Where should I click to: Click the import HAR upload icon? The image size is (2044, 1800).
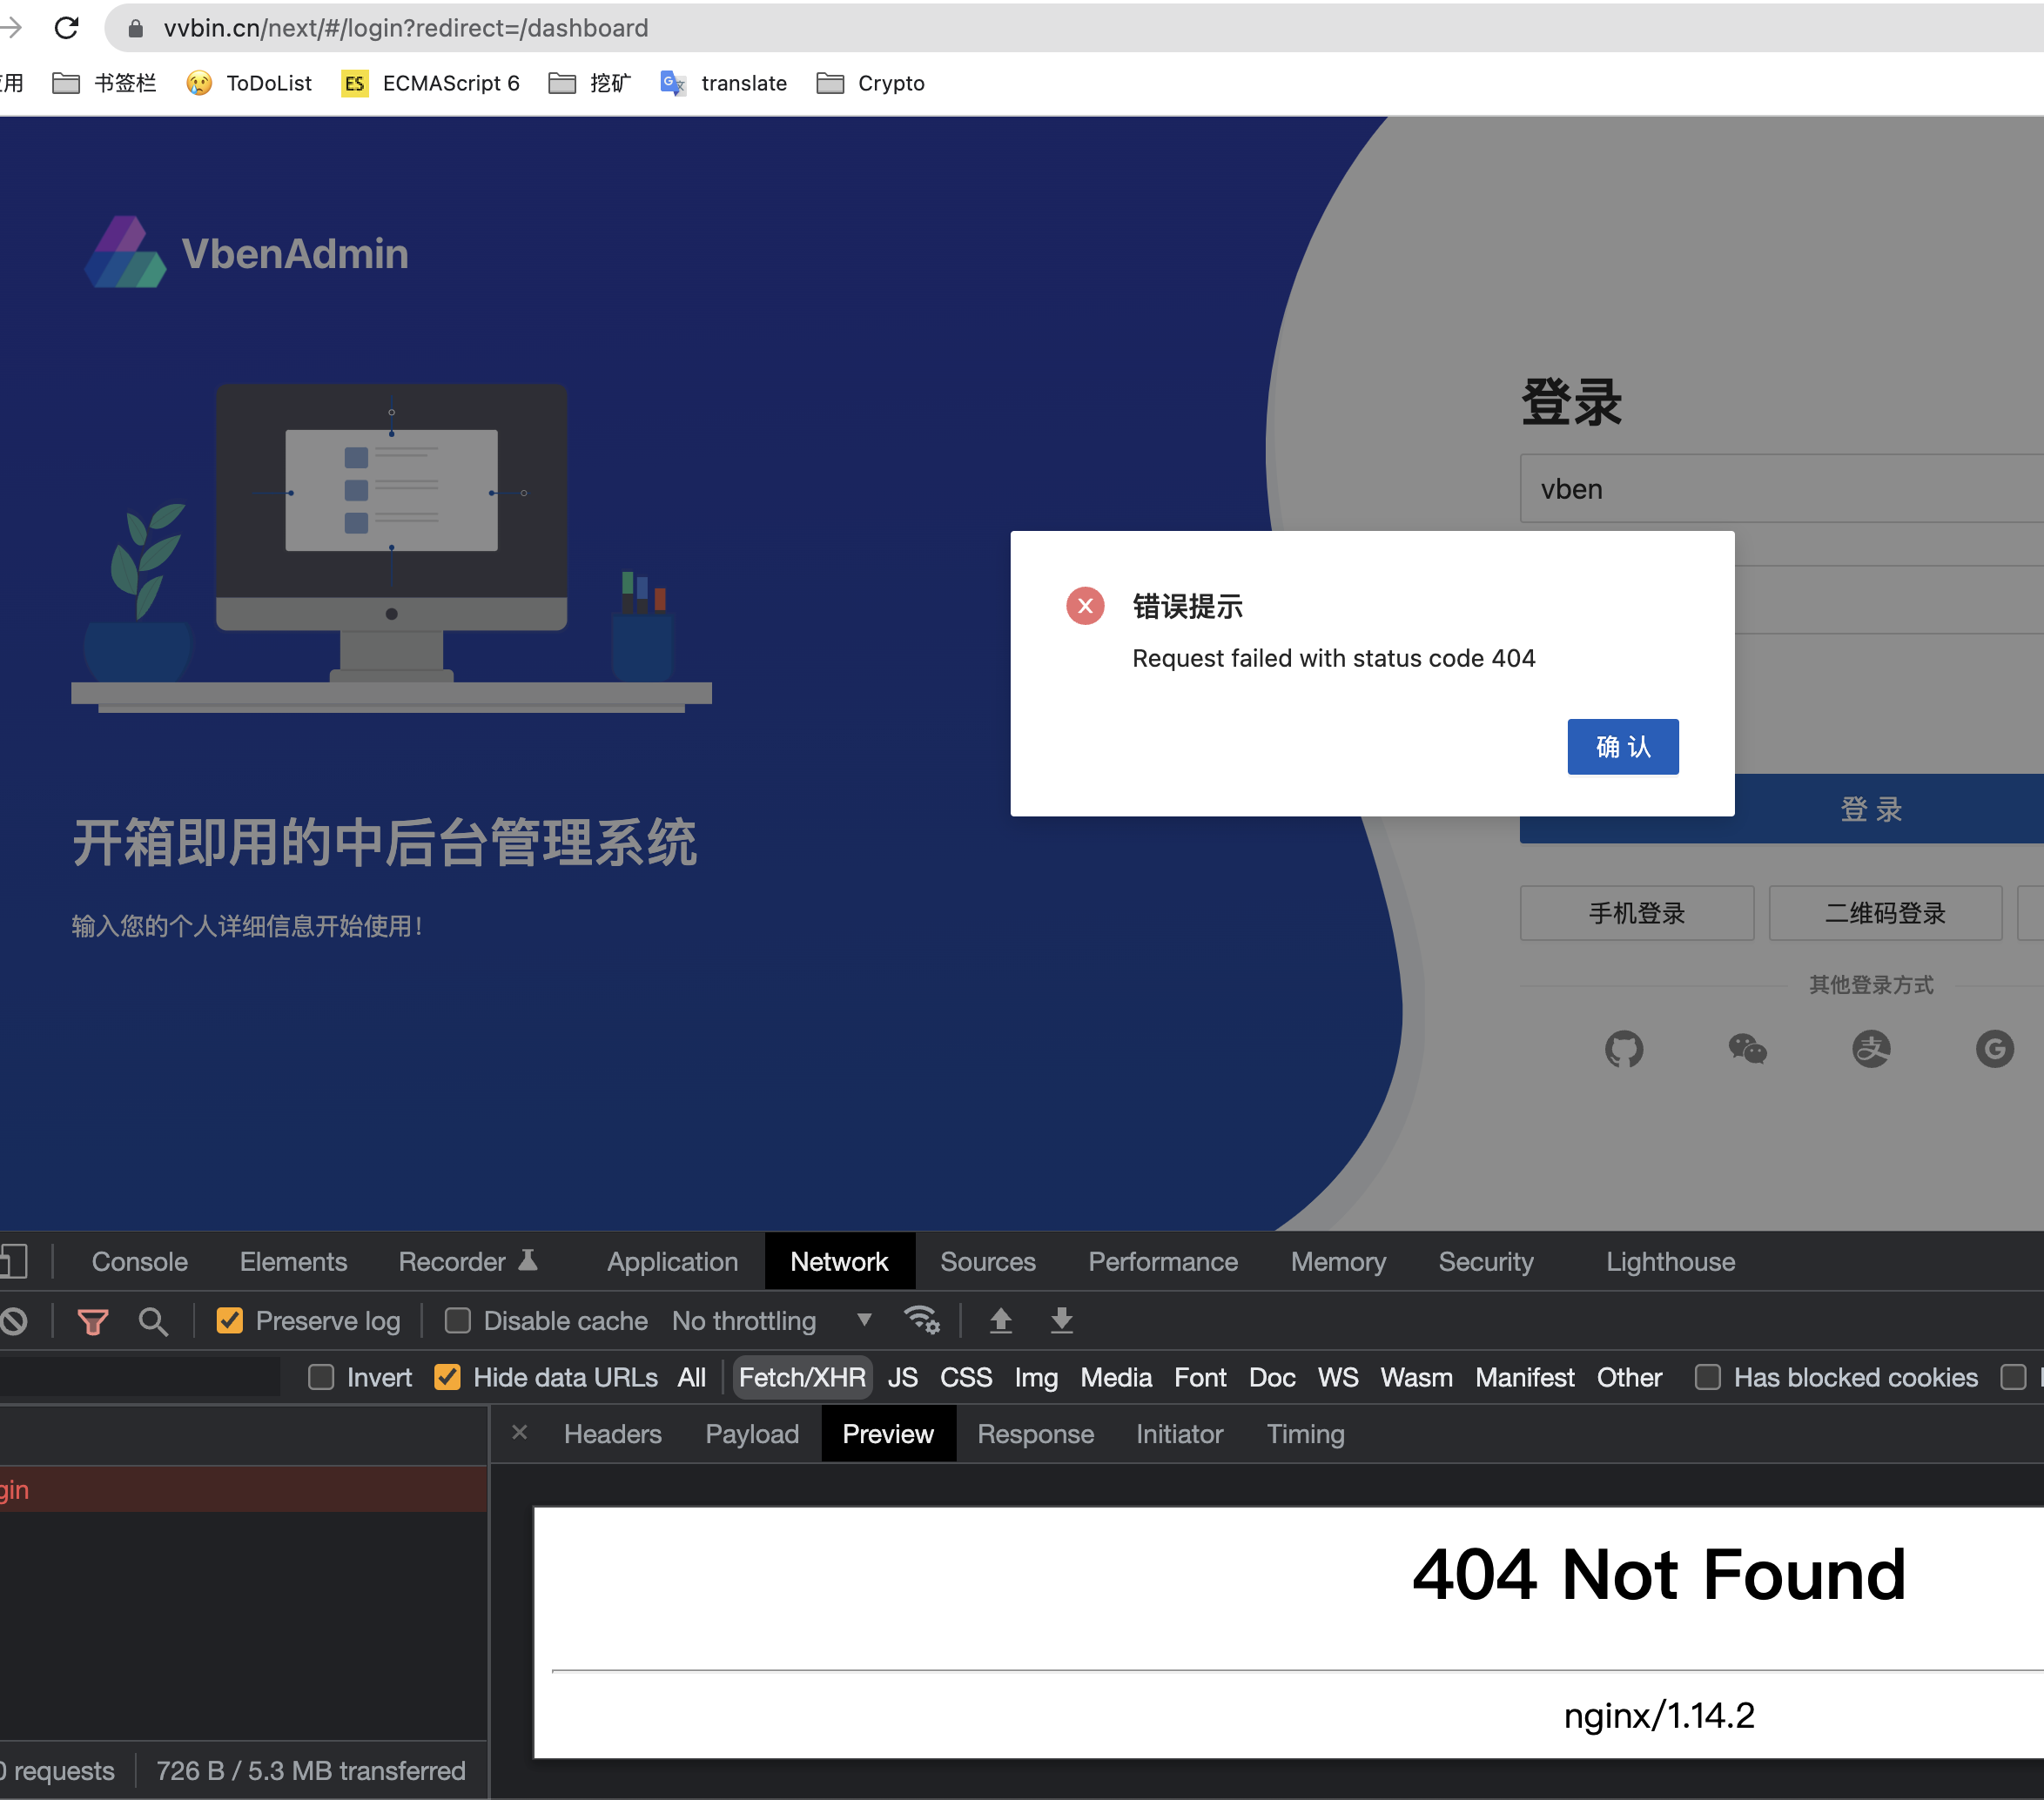pyautogui.click(x=1001, y=1321)
